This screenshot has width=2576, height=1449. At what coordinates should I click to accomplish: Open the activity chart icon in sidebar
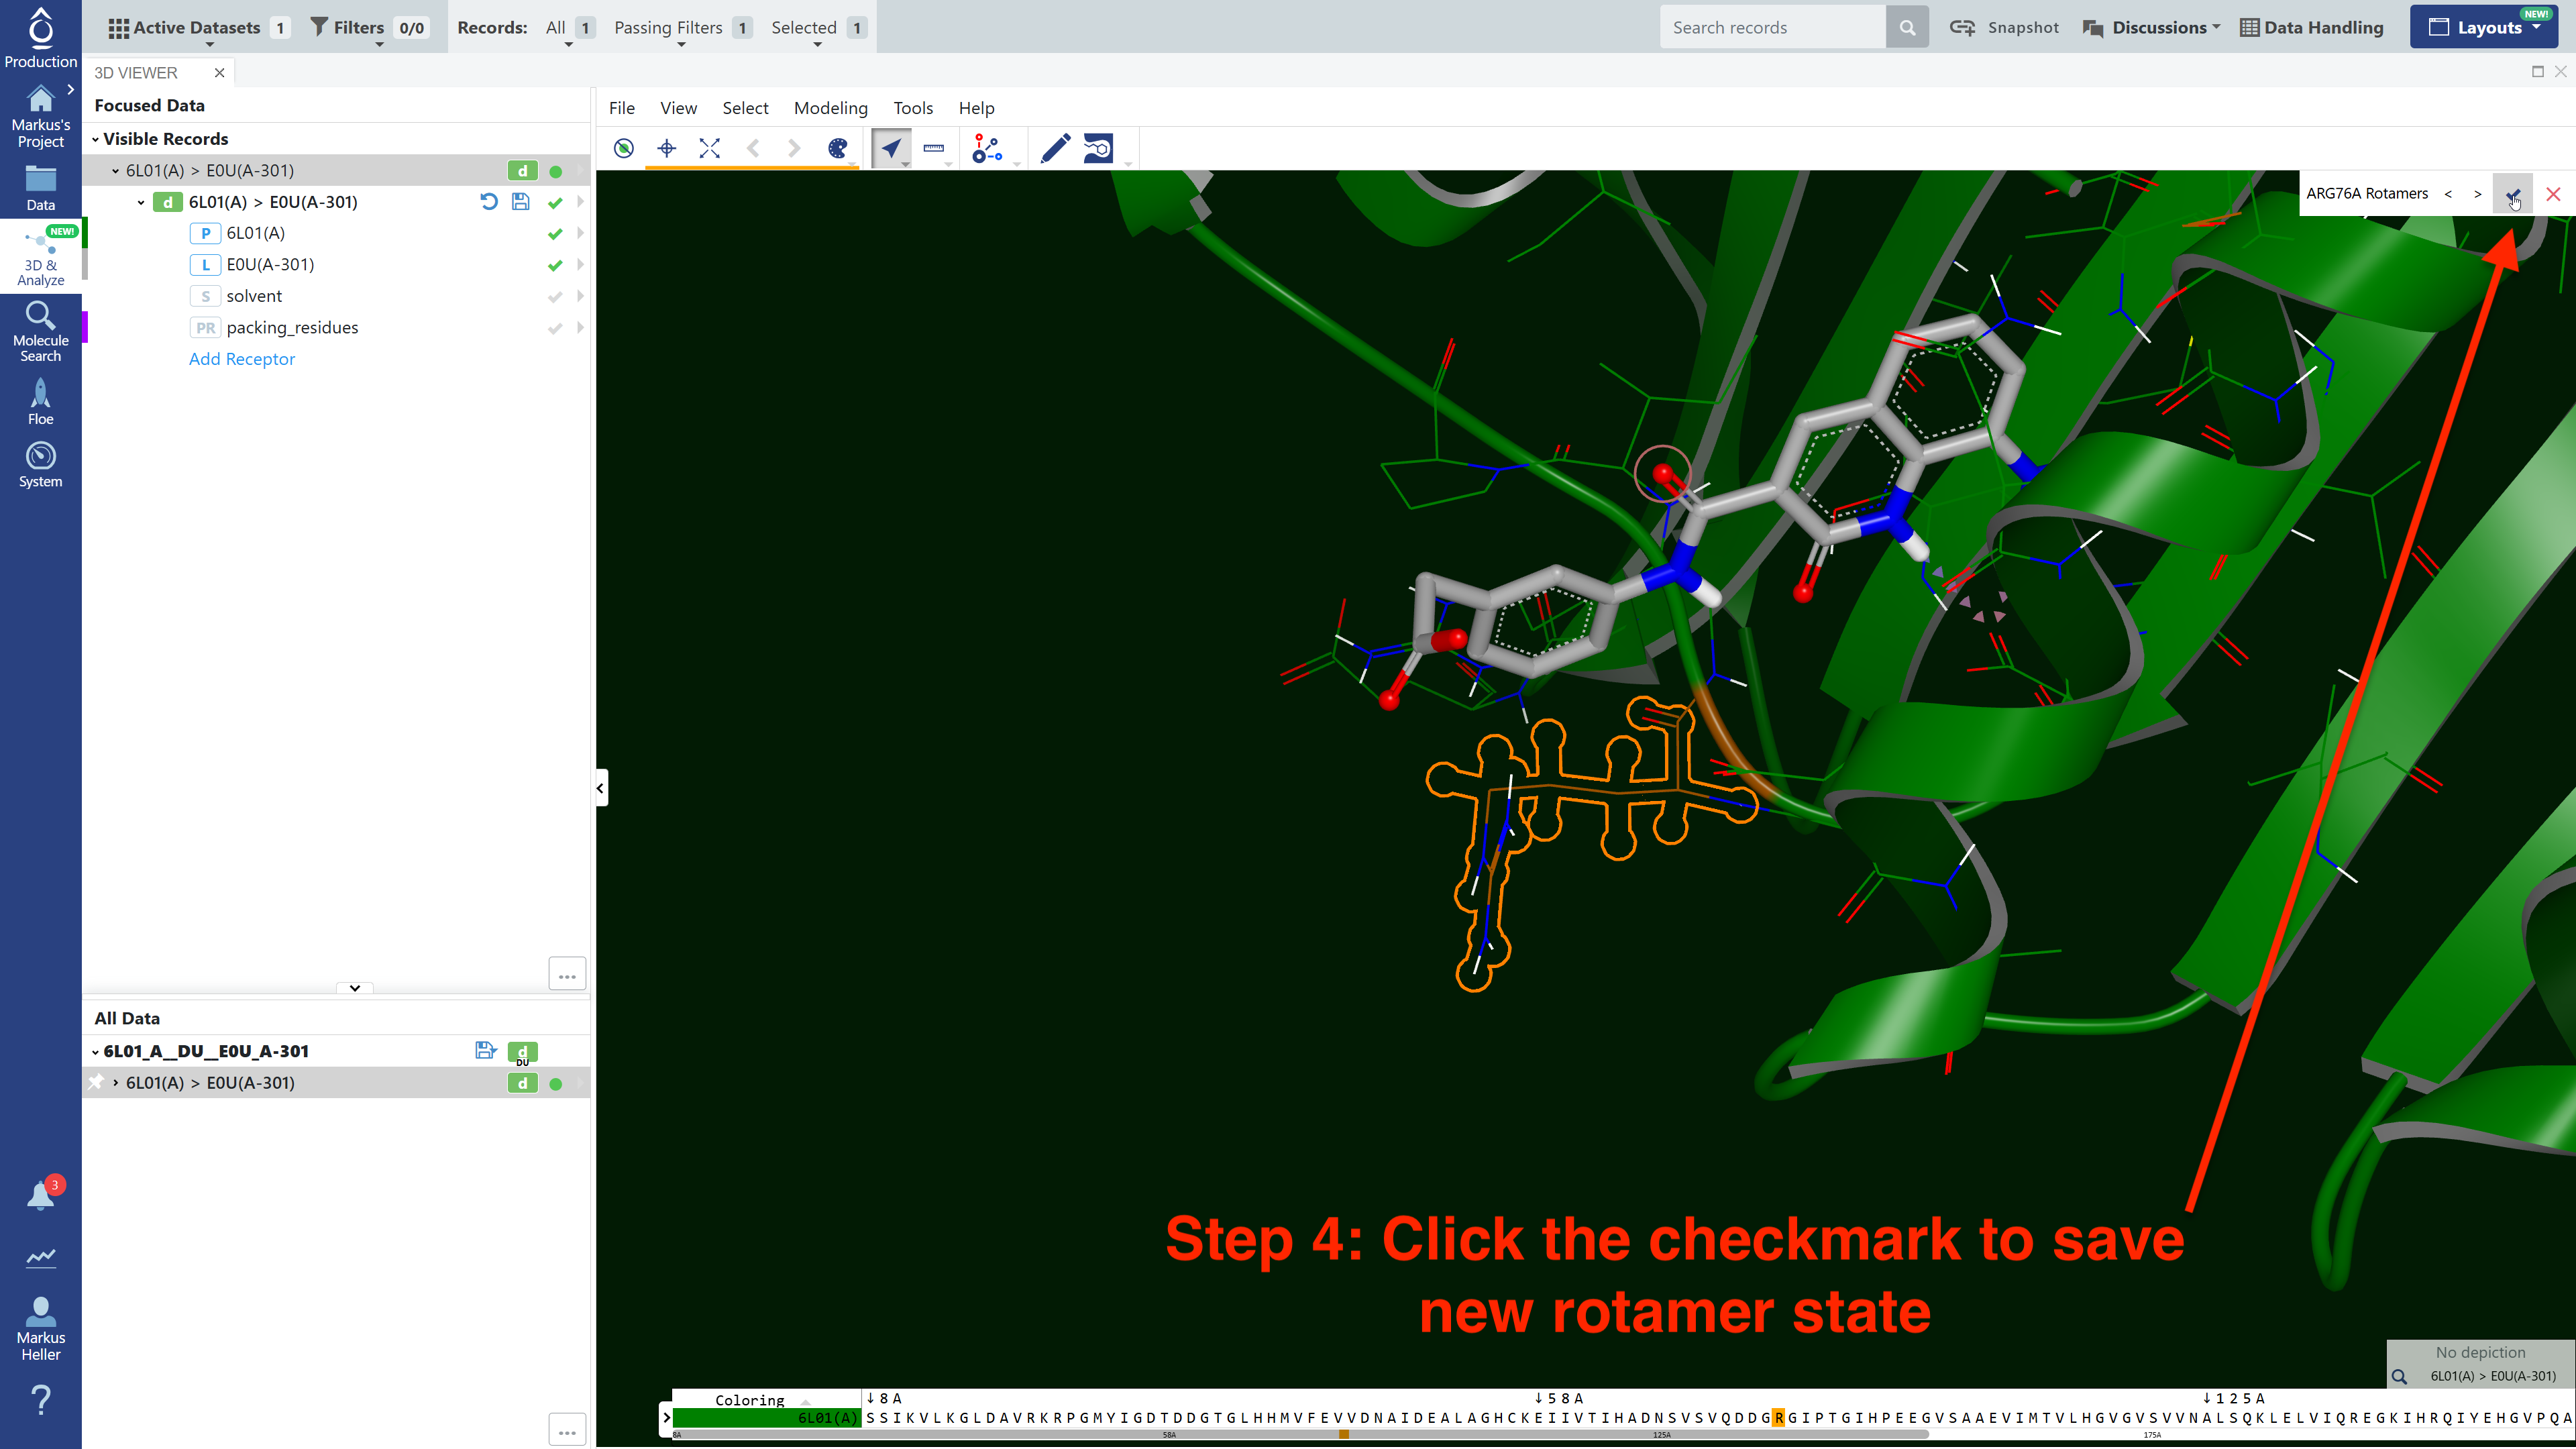(x=41, y=1257)
